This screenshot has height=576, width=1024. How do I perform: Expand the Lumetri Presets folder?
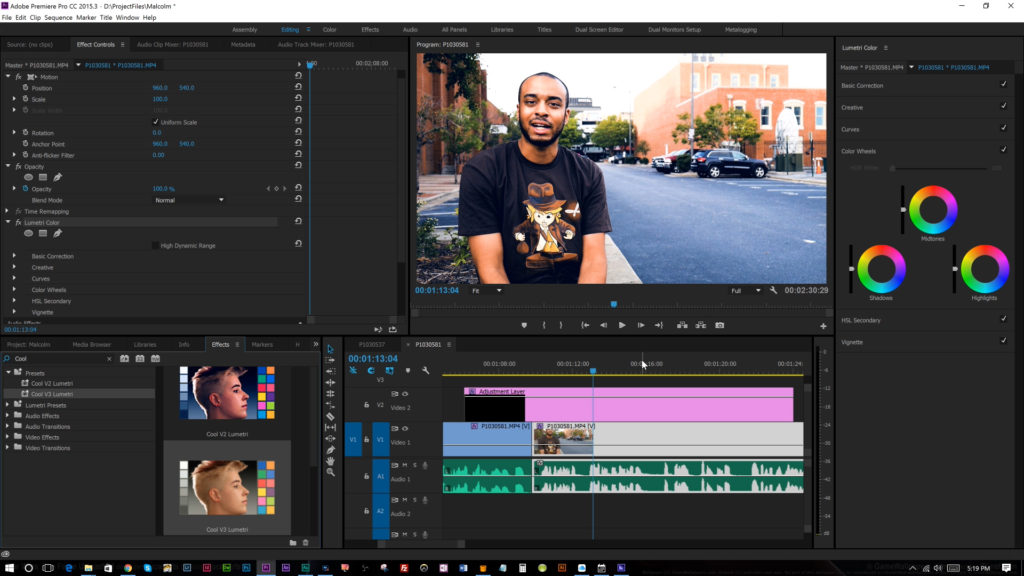pyautogui.click(x=8, y=405)
